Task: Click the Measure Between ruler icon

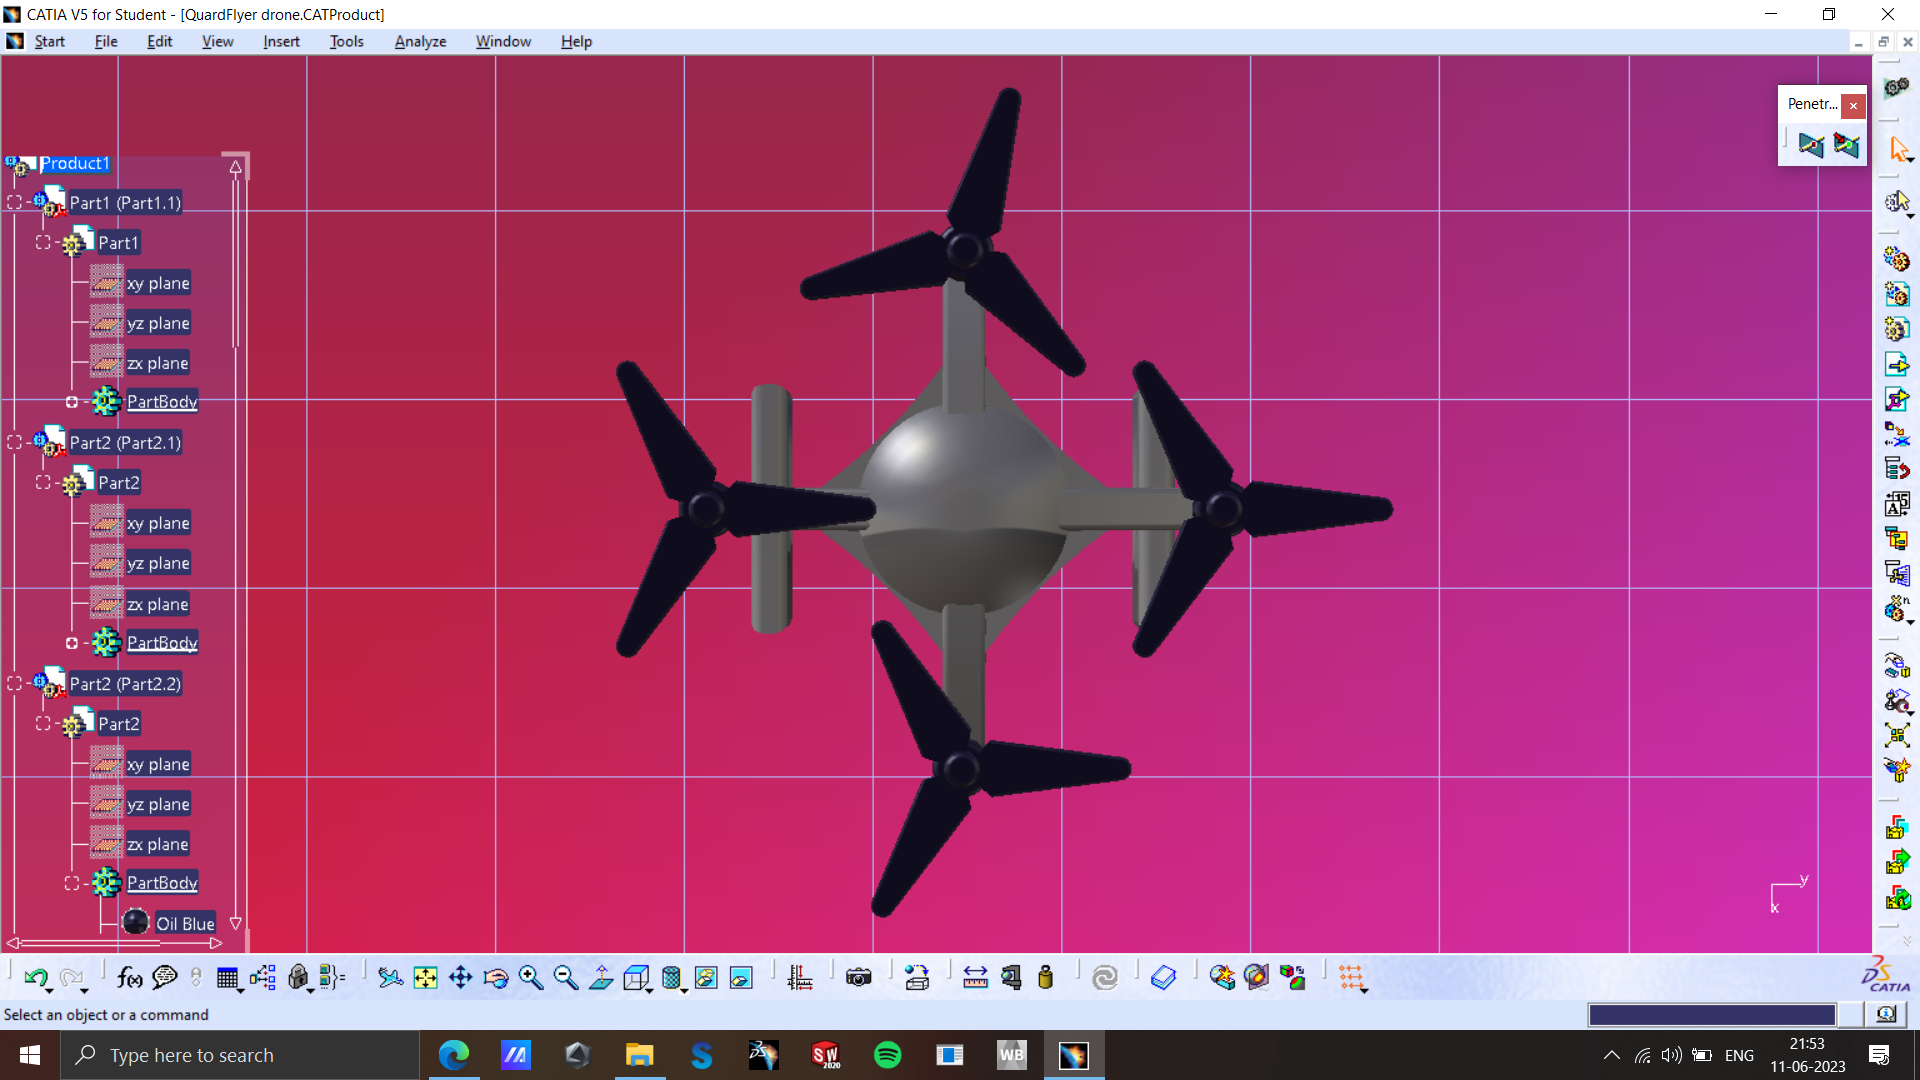Action: click(x=975, y=977)
